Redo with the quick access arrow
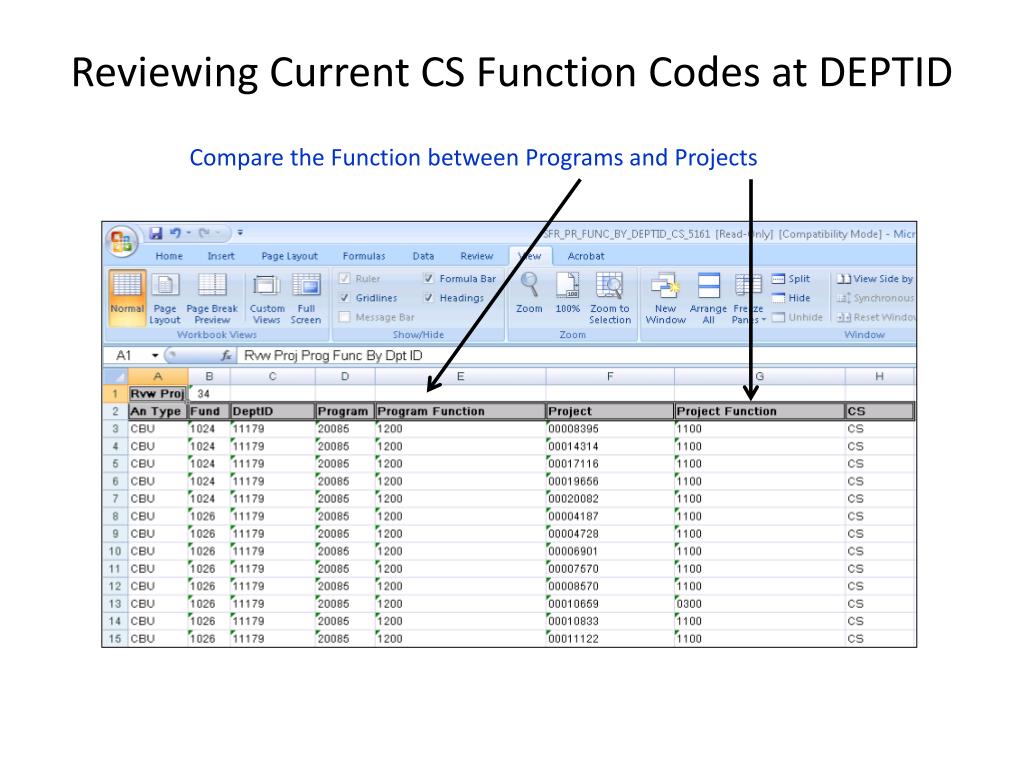The height and width of the screenshot is (768, 1024). pos(204,232)
